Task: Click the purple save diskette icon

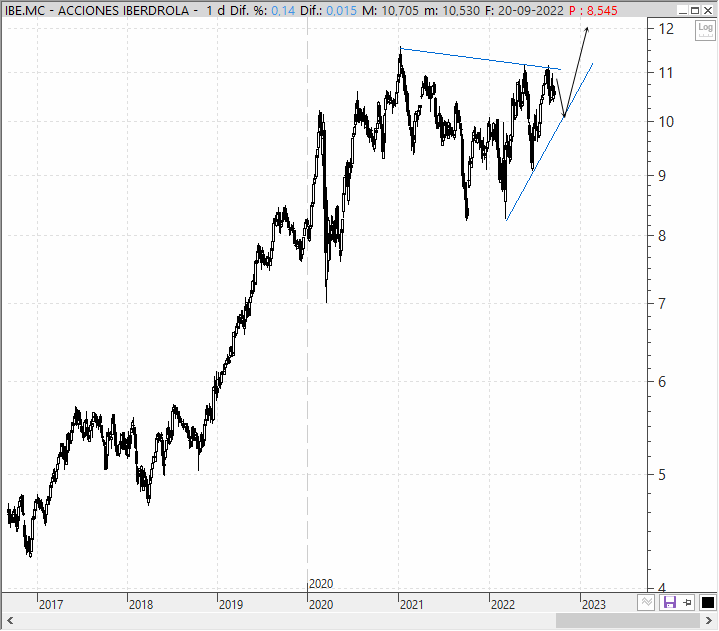Action: tap(669, 603)
